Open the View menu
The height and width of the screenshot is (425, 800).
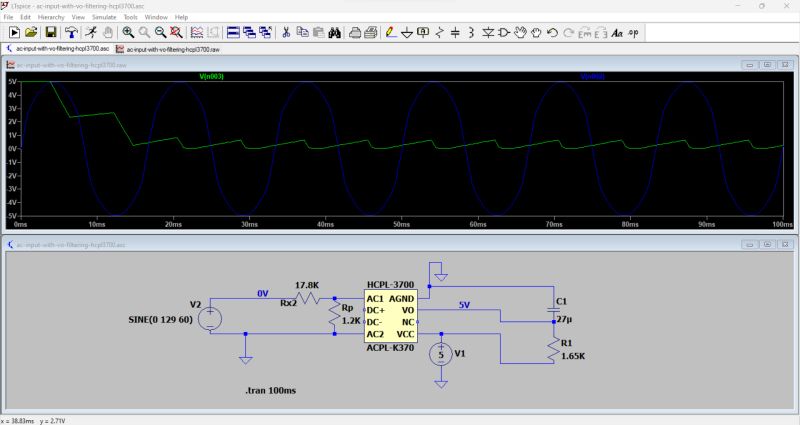point(78,17)
